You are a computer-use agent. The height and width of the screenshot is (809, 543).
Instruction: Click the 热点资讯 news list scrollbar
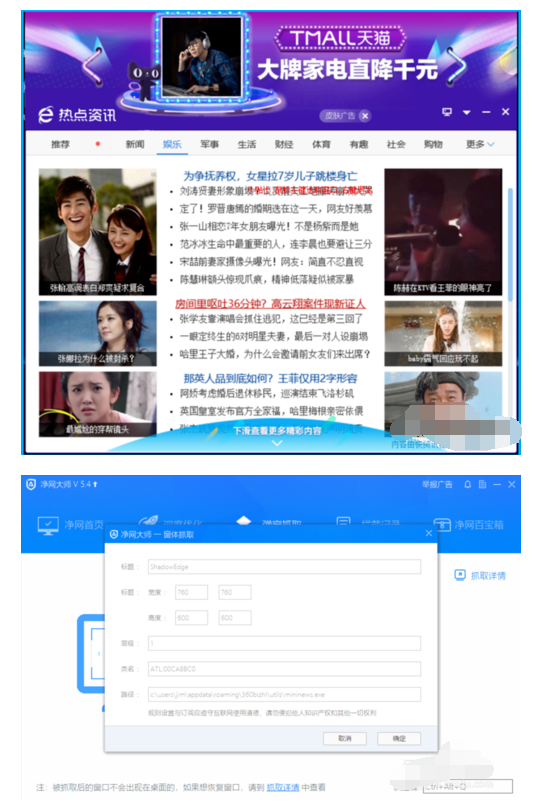(x=510, y=244)
